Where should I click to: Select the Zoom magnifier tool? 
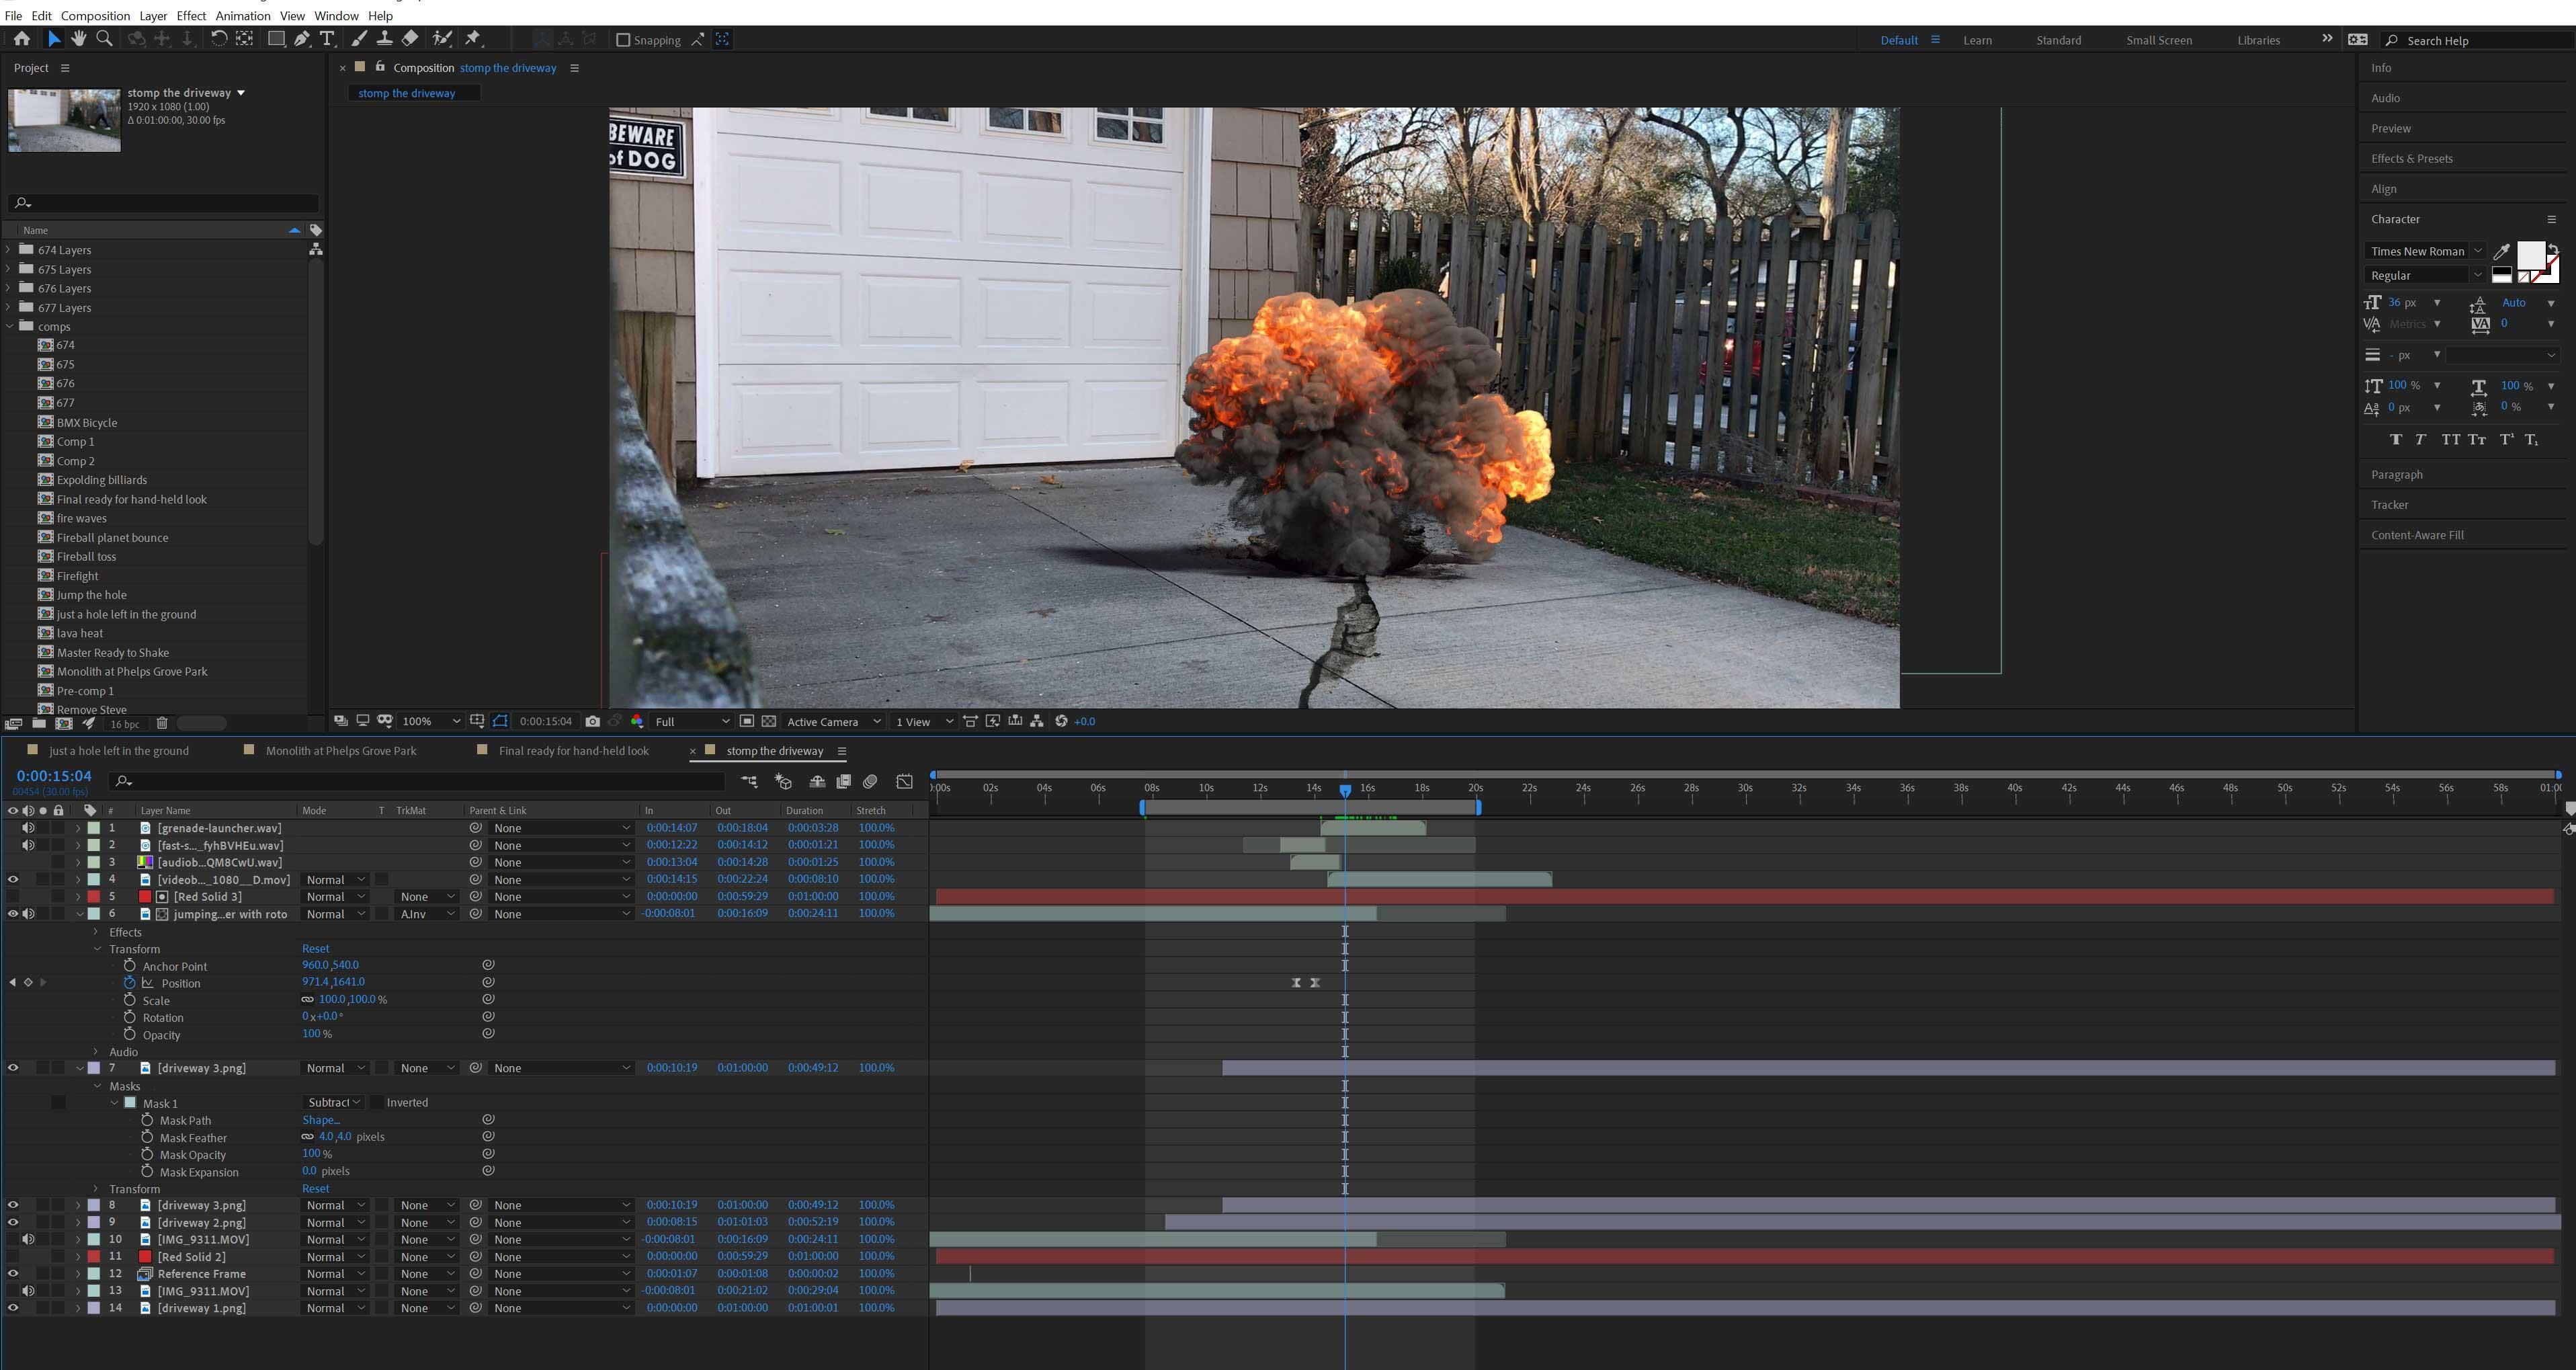click(x=104, y=39)
